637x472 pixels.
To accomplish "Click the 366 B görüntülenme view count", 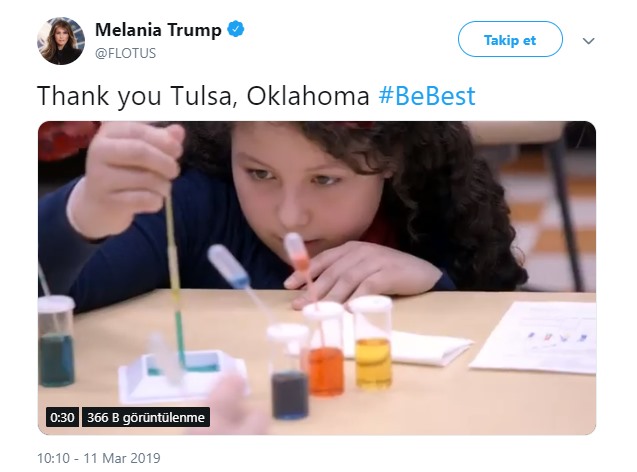I will 146,417.
